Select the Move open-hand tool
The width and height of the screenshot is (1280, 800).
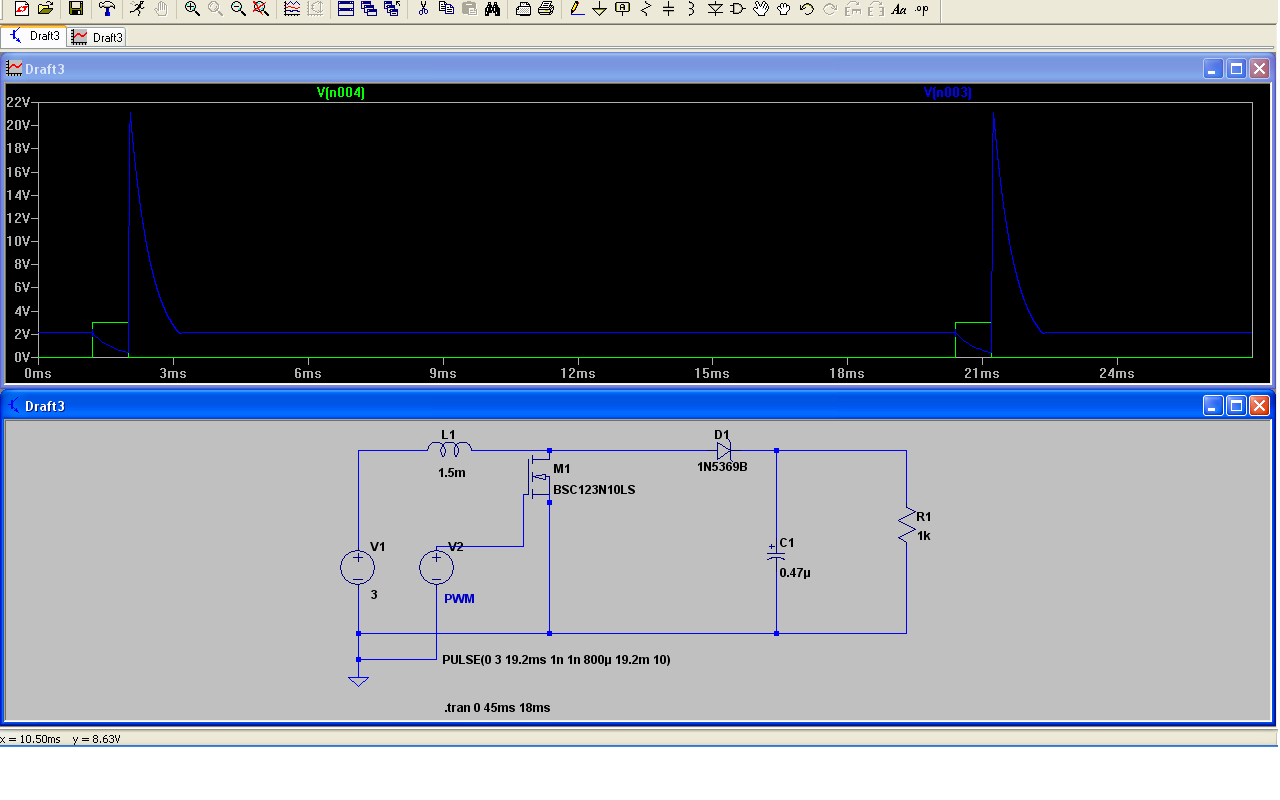[x=761, y=9]
